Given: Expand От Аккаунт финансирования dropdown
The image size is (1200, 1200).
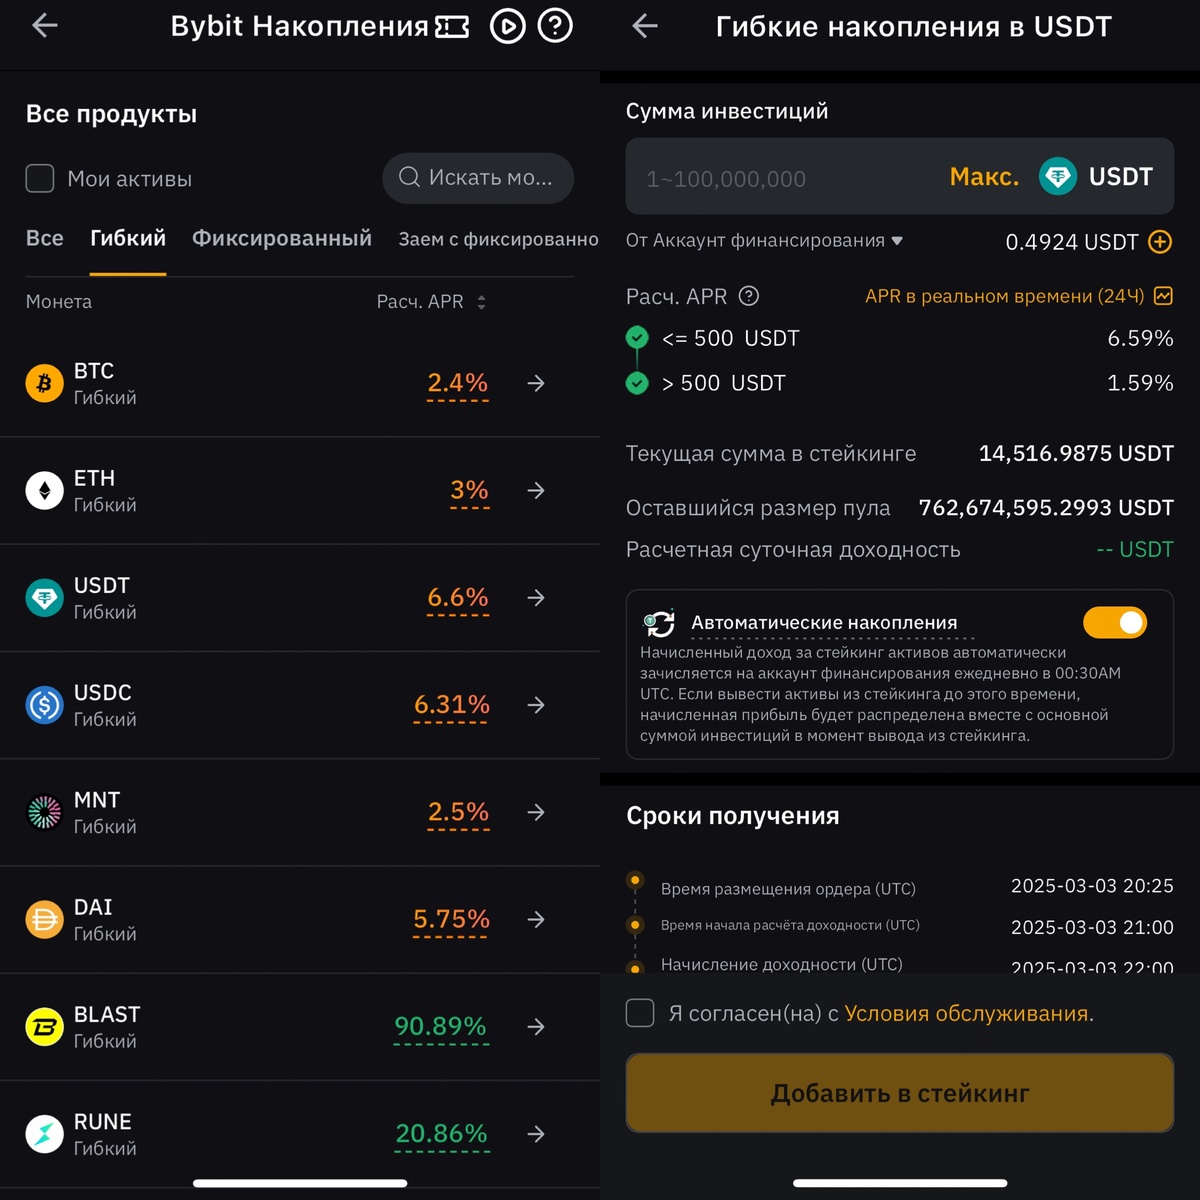Looking at the screenshot, I should pyautogui.click(x=765, y=241).
